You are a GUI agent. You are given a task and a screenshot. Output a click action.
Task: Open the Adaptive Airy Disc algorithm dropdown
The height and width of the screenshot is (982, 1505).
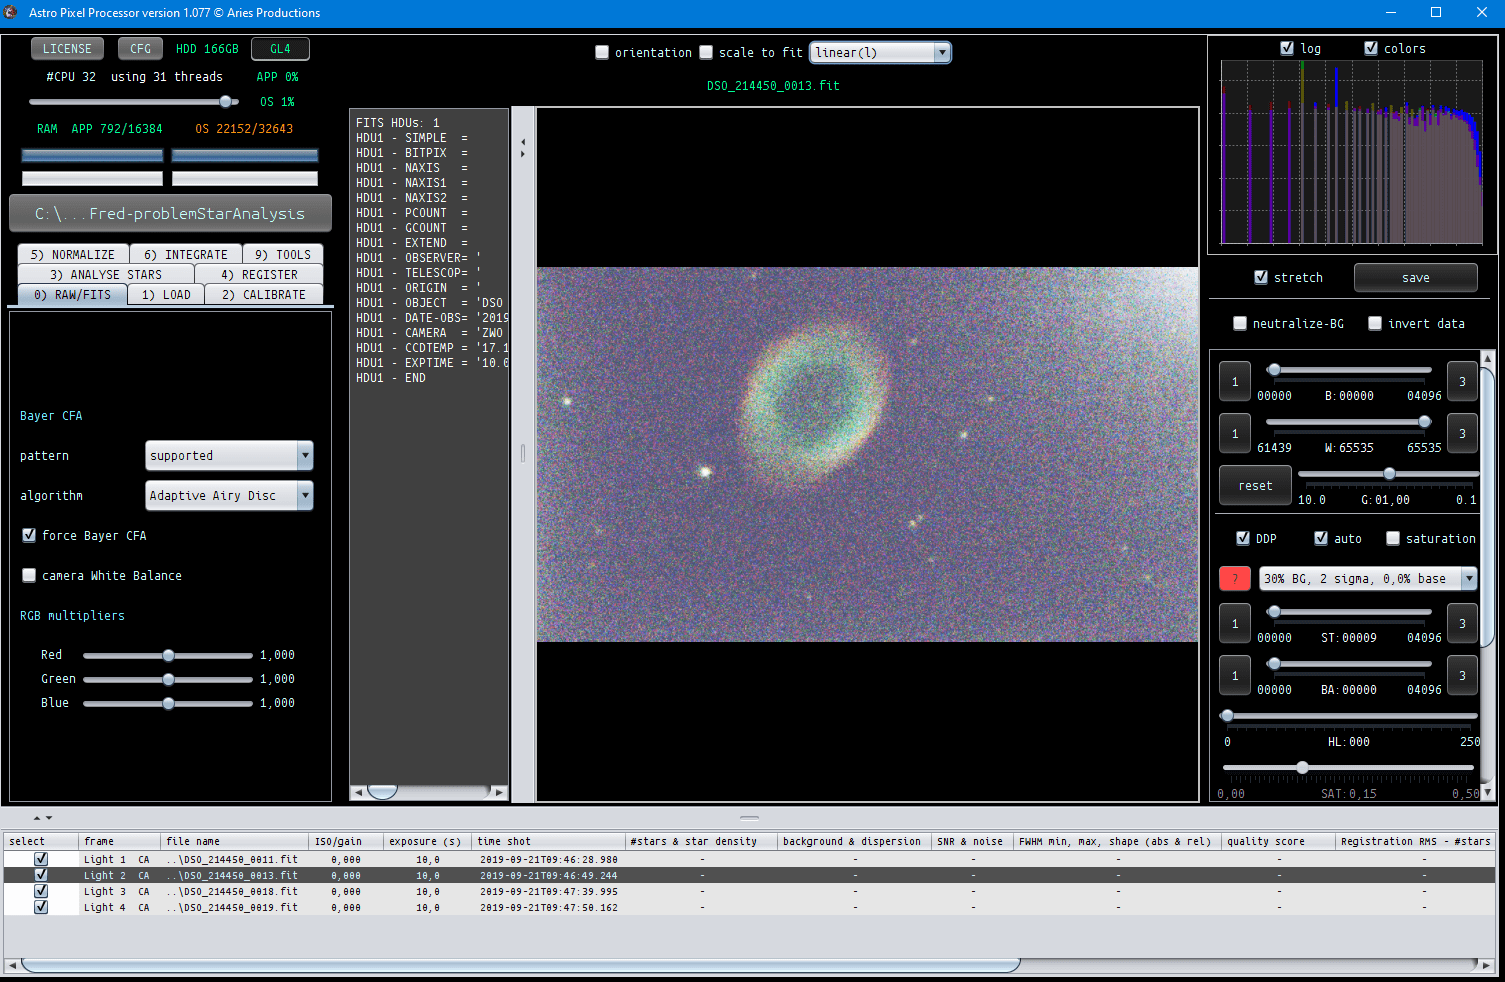click(x=229, y=495)
